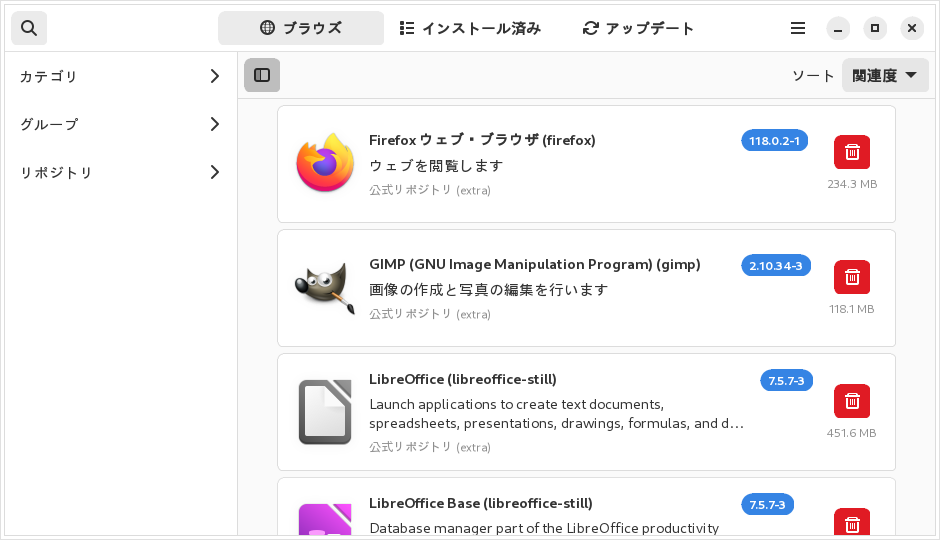This screenshot has width=940, height=540.
Task: Click the 234.3 MB size label
Action: pyautogui.click(x=852, y=184)
